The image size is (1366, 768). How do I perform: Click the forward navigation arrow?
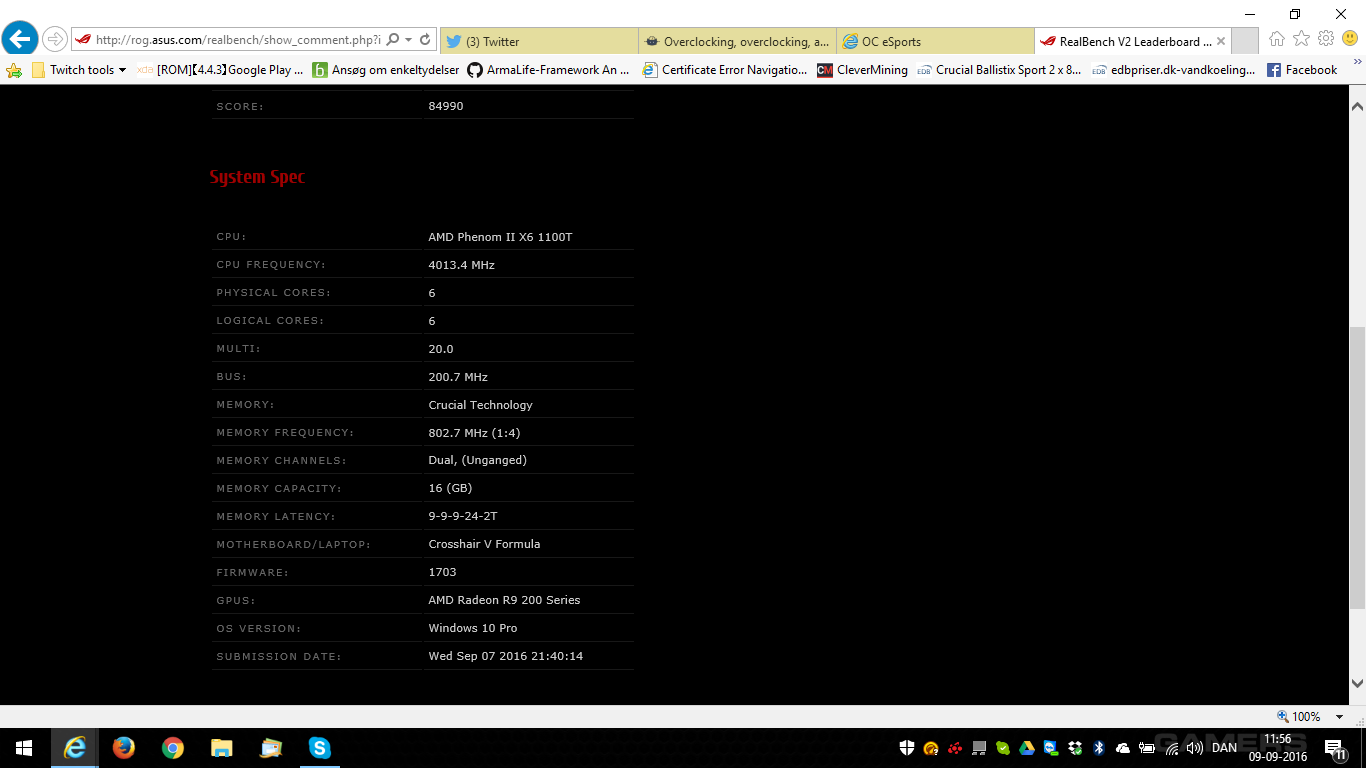(x=54, y=40)
